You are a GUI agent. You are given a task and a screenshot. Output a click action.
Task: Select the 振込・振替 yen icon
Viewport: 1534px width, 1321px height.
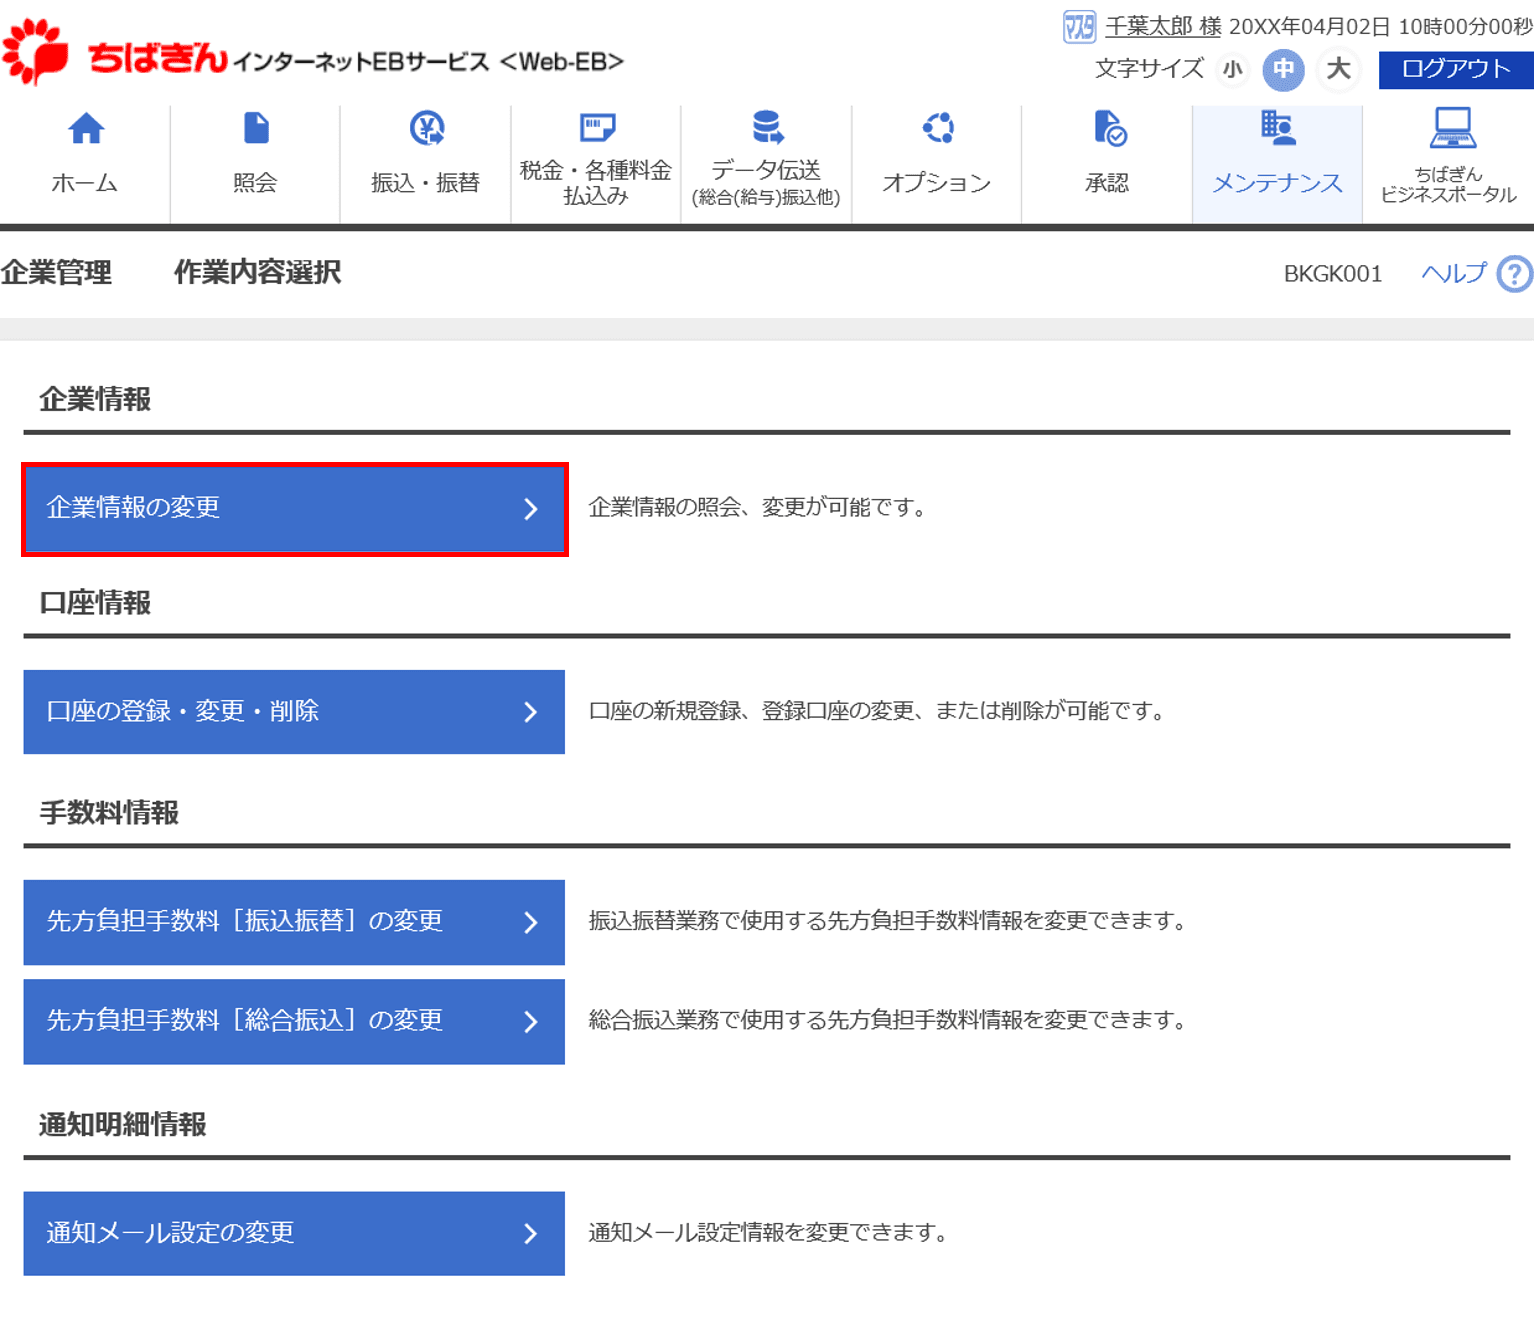427,129
